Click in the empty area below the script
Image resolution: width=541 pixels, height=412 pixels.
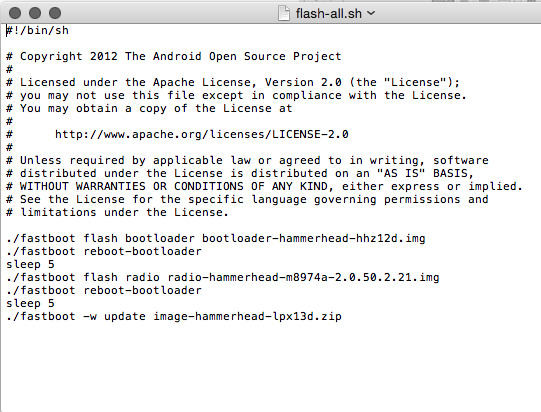pyautogui.click(x=270, y=366)
